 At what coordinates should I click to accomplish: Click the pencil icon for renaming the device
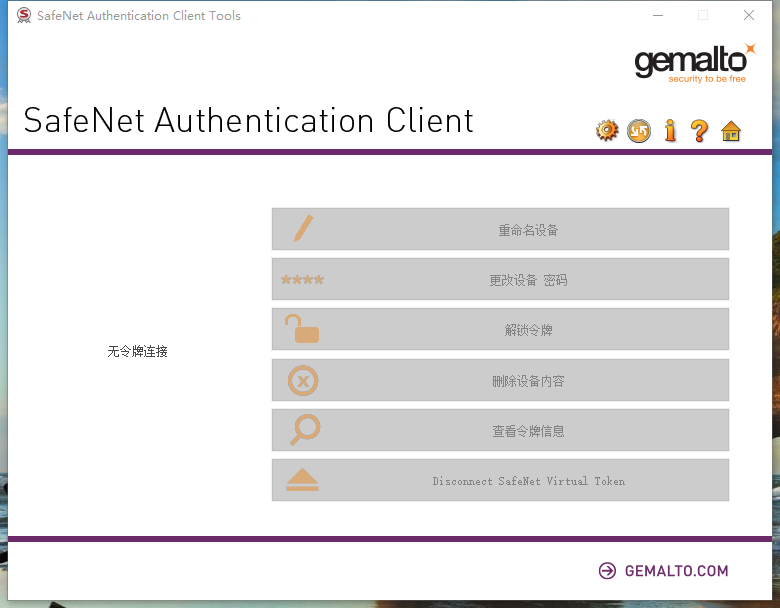point(303,228)
